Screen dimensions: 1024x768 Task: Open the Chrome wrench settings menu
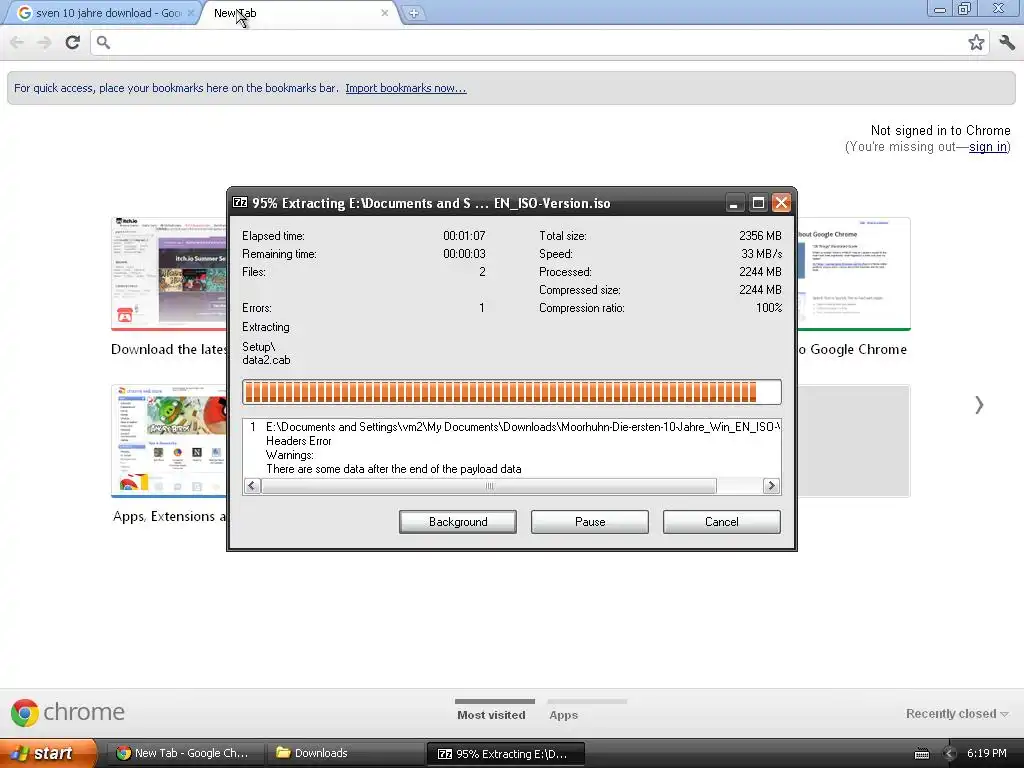point(1007,42)
